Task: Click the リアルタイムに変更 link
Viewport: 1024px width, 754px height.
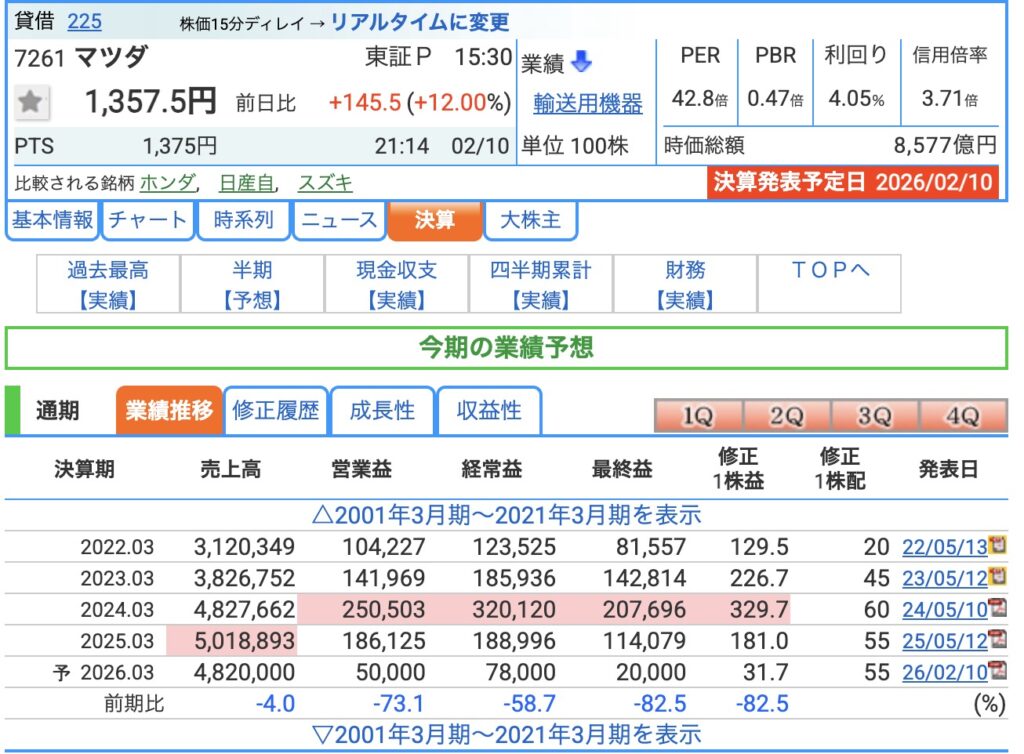Action: click(x=419, y=22)
